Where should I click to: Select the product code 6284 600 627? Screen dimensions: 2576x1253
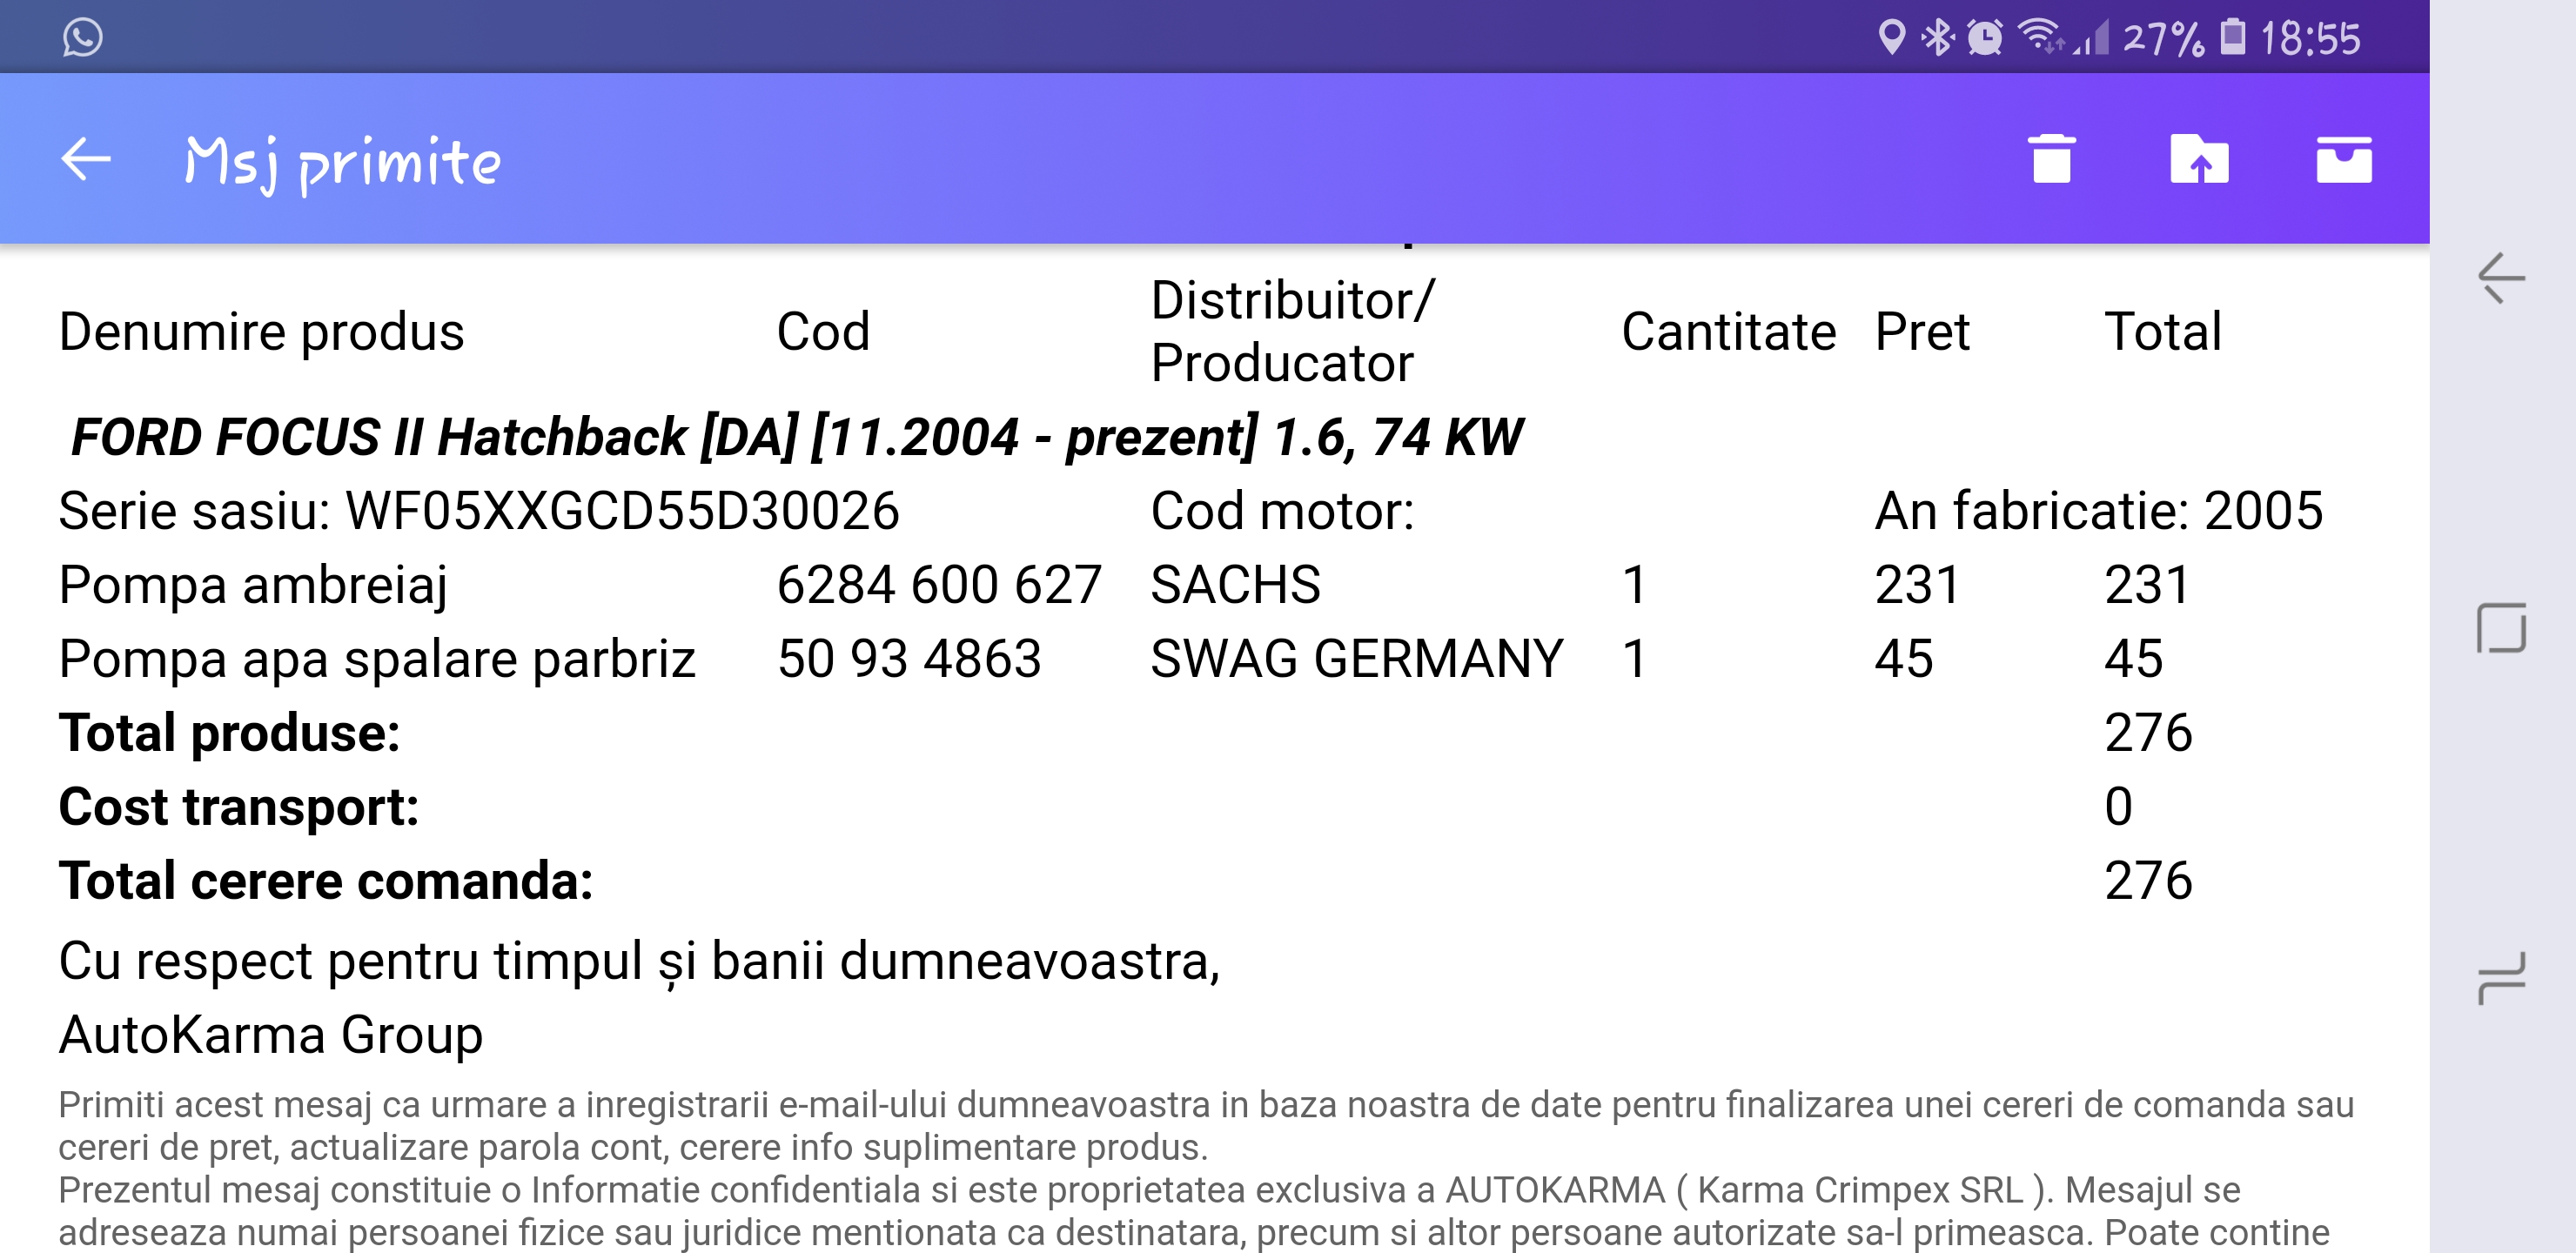(x=938, y=585)
